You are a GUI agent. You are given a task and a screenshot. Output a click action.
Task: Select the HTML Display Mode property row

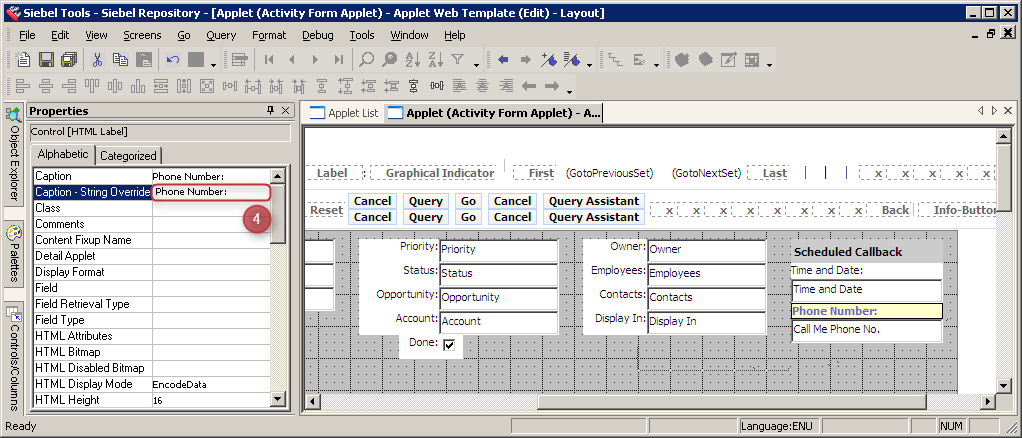152,384
